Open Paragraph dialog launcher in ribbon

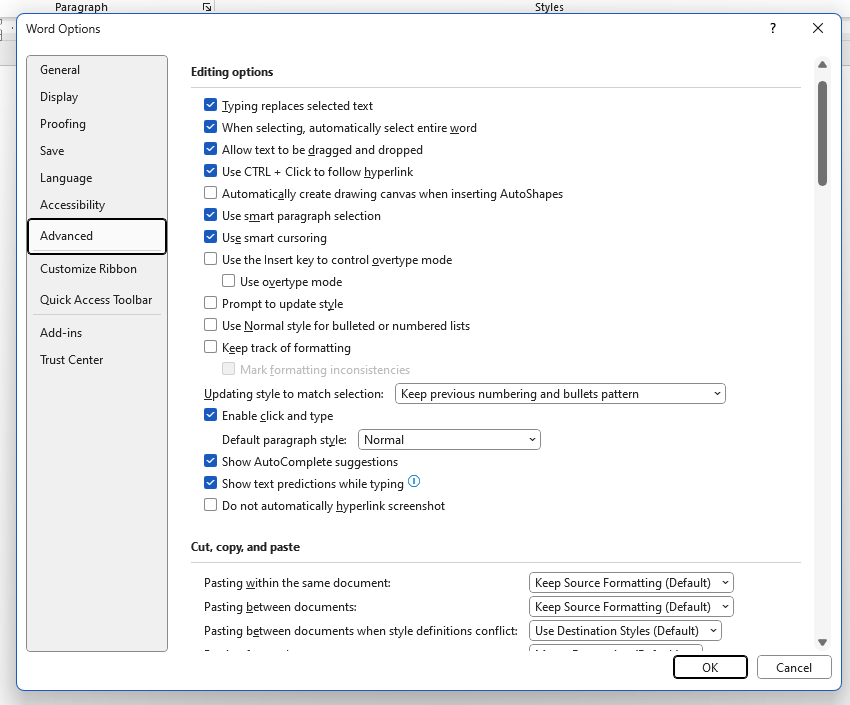click(x=207, y=7)
